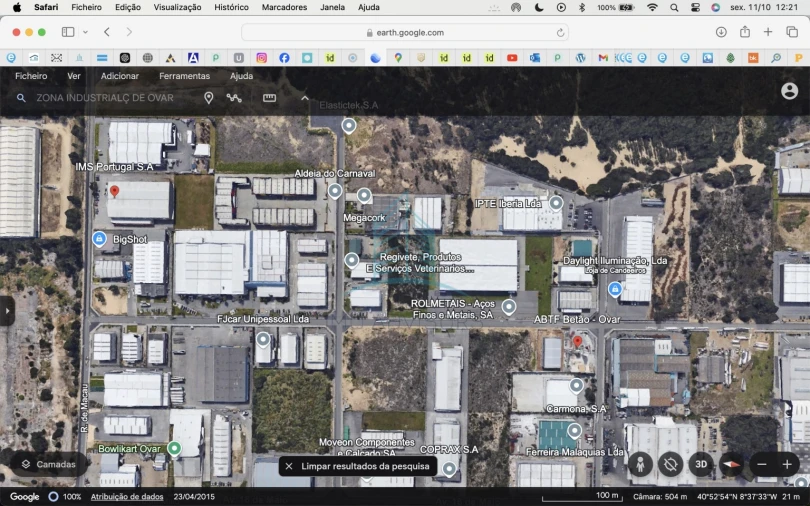
Task: Click the compass to reset north
Action: click(731, 464)
